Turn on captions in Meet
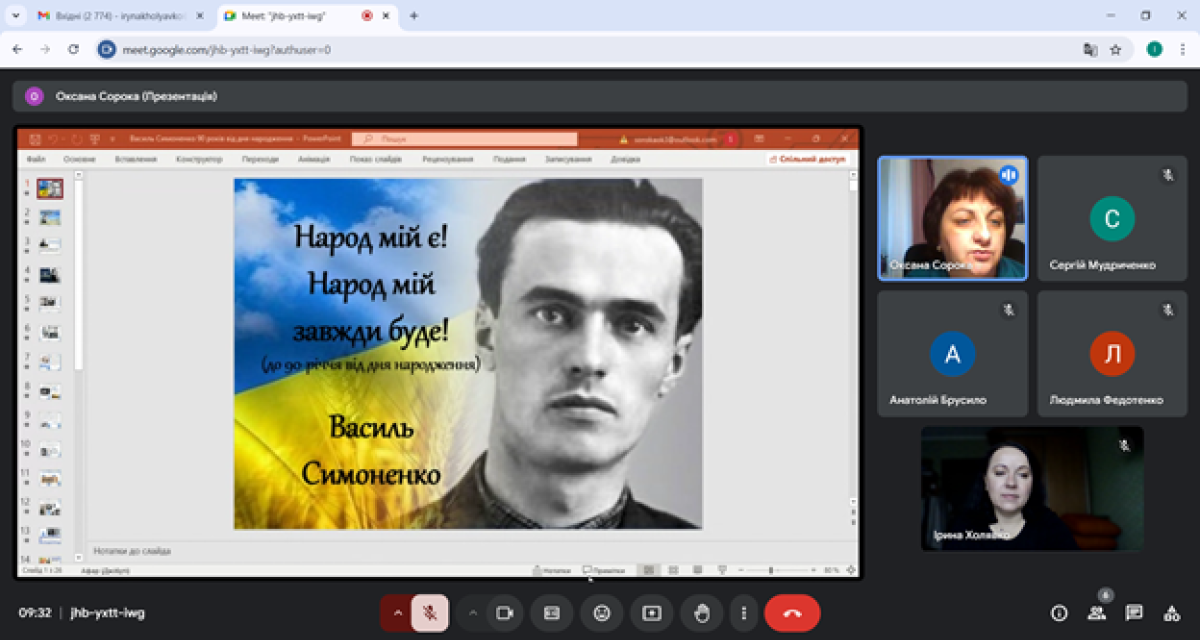The height and width of the screenshot is (640, 1200). click(551, 613)
